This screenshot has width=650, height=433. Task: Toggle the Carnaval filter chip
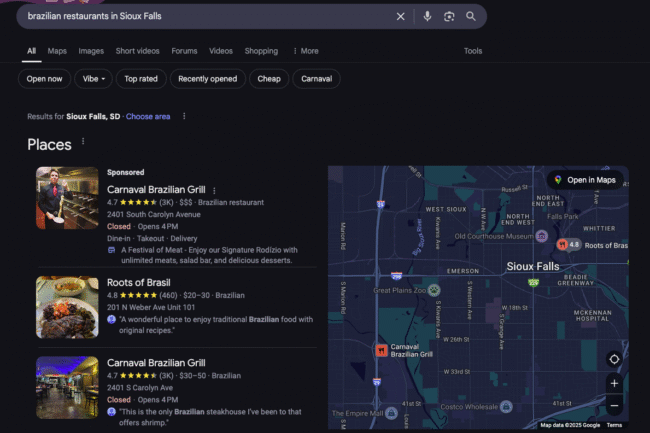pyautogui.click(x=316, y=79)
